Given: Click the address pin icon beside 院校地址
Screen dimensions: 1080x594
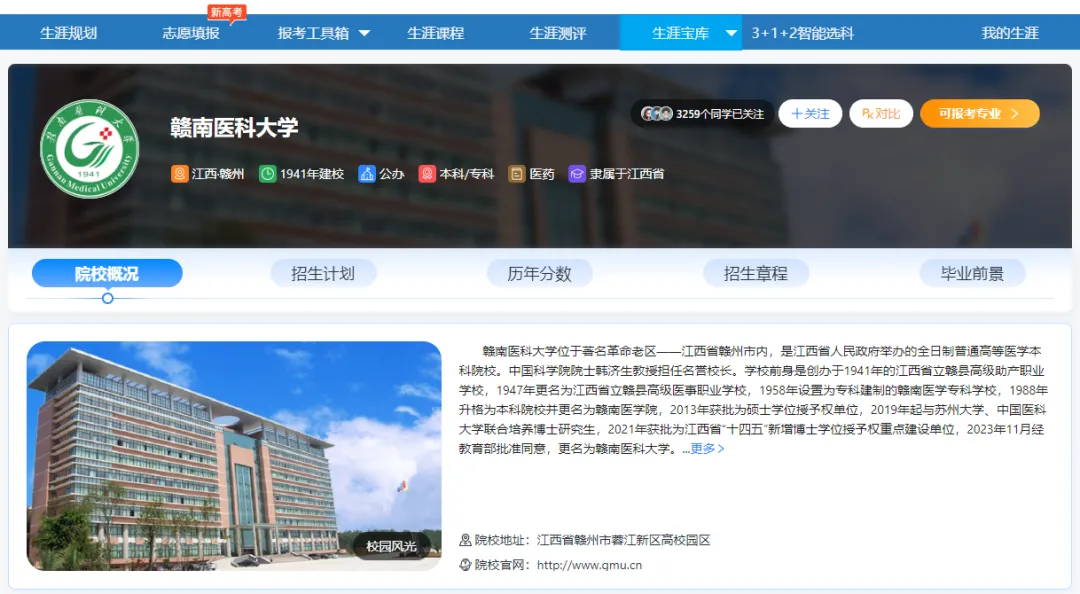Looking at the screenshot, I should [465, 540].
